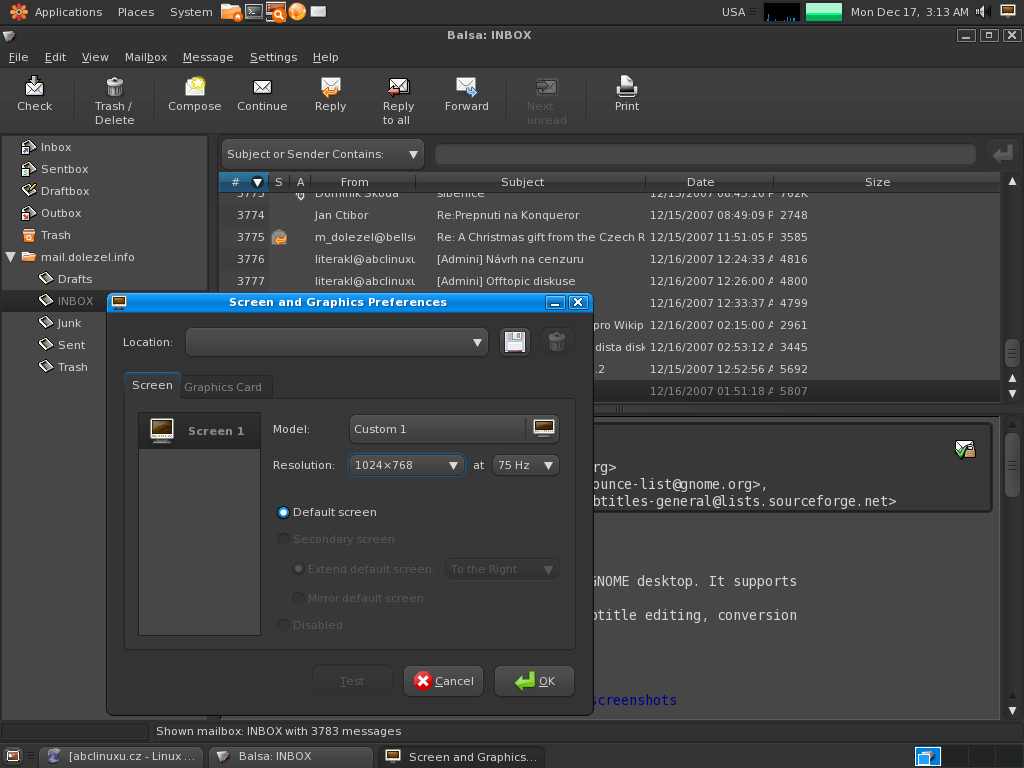The height and width of the screenshot is (768, 1024).
Task: Switch to the Graphics Card tab
Action: click(x=223, y=387)
